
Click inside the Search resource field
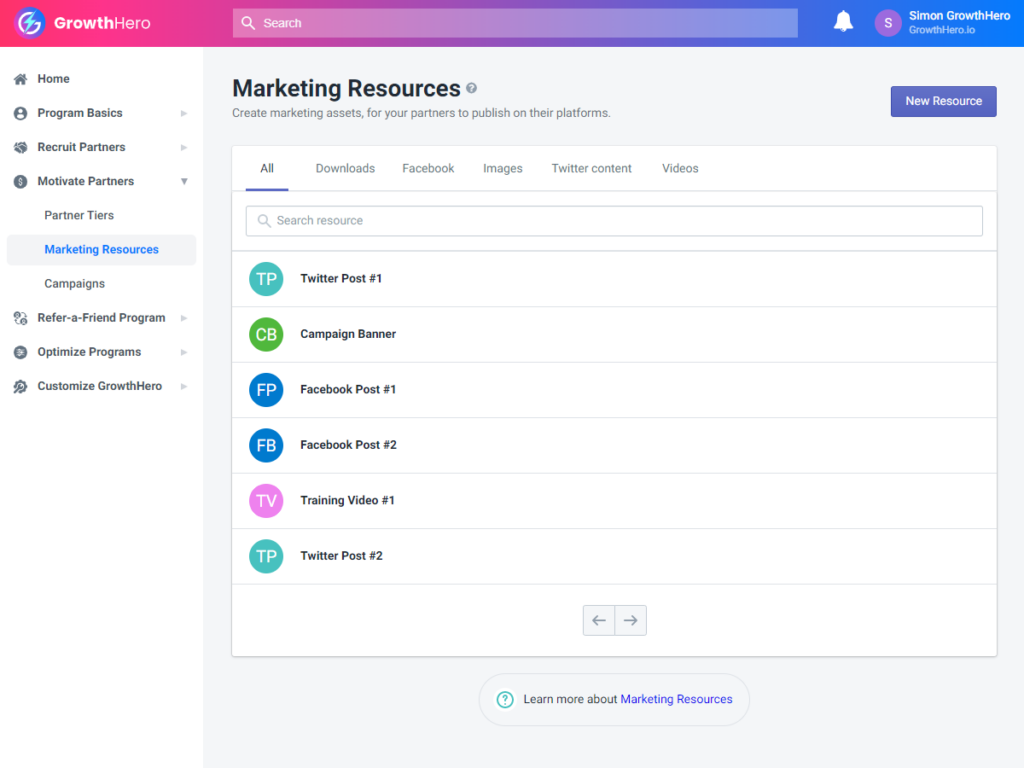[x=613, y=220]
